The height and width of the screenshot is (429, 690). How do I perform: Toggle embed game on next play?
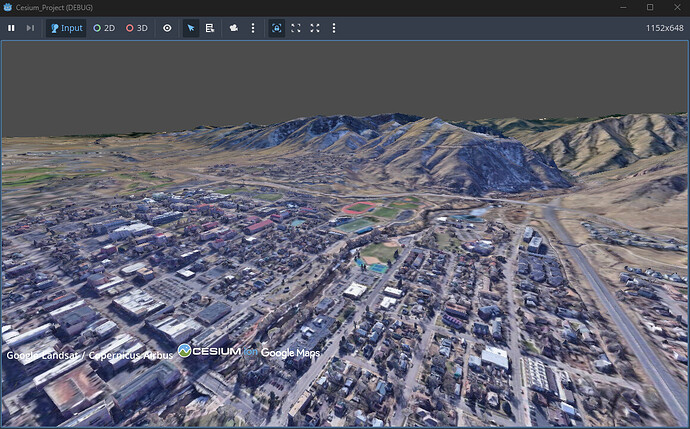[277, 28]
